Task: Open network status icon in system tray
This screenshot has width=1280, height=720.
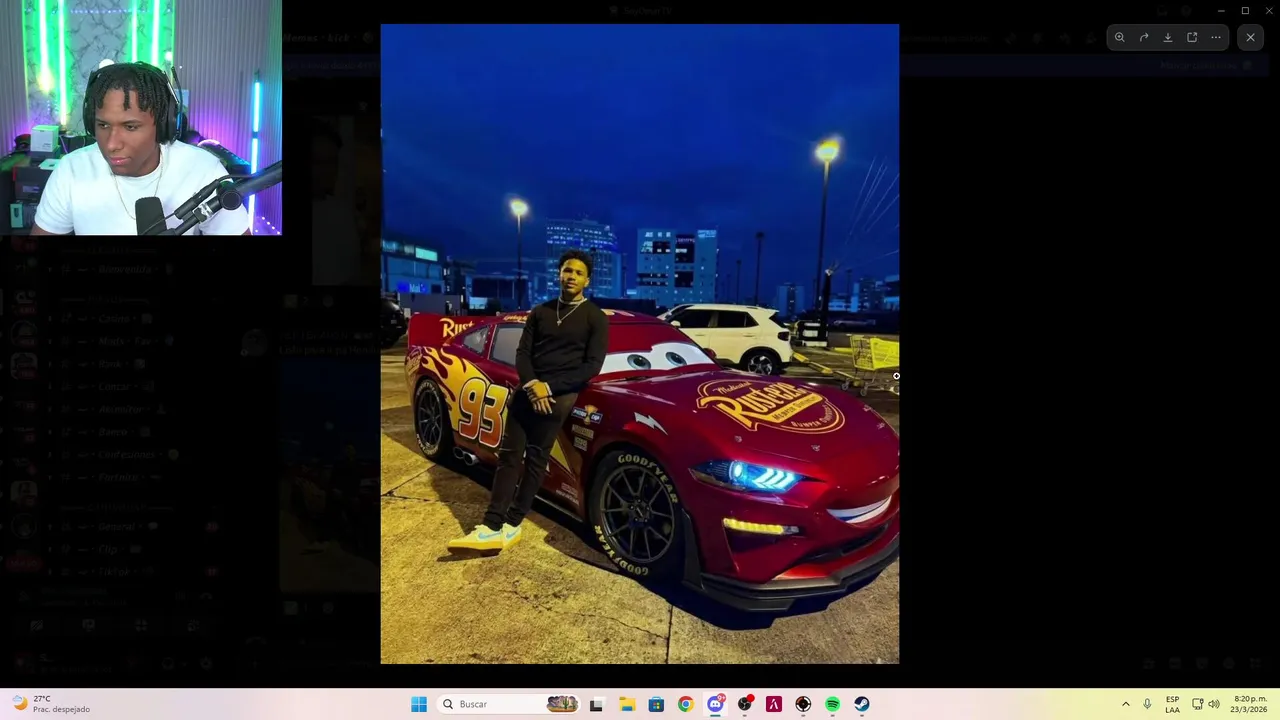Action: point(1198,704)
